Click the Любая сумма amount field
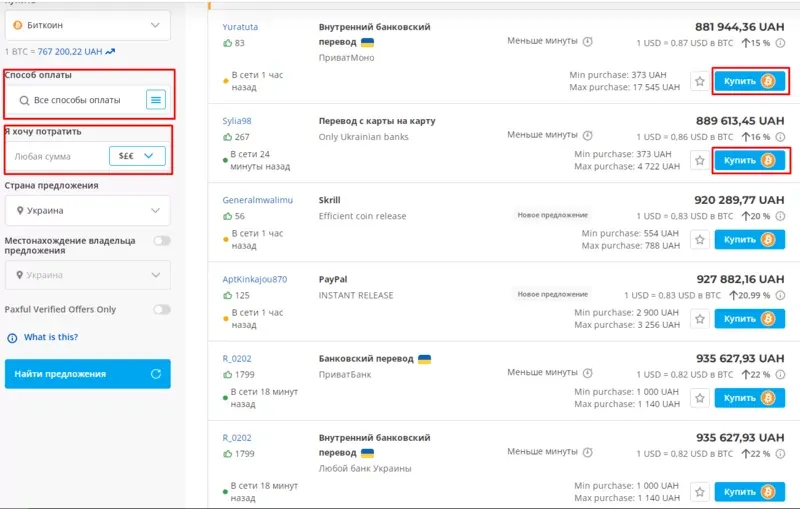Viewport: 800px width, 509px height. coord(57,156)
